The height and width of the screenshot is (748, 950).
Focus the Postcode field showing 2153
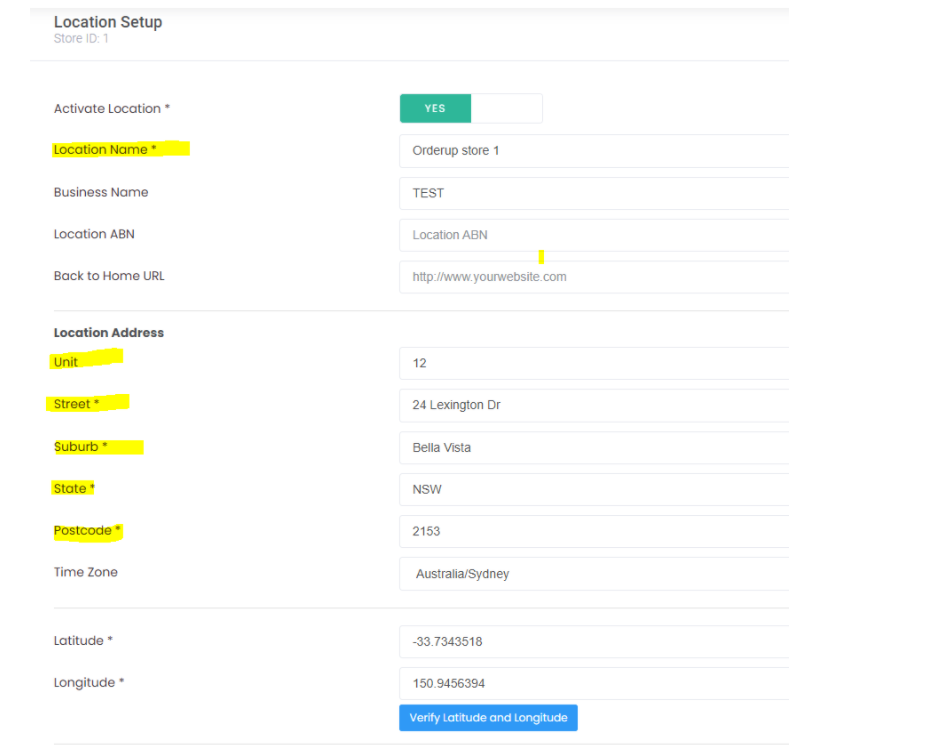(593, 531)
